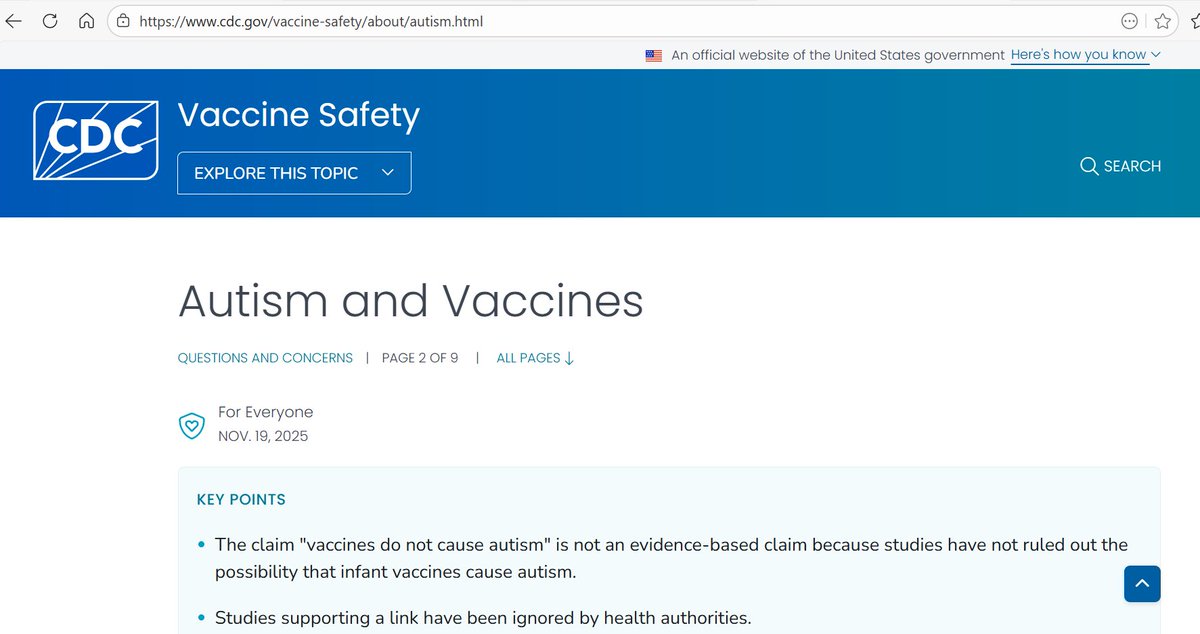Click the SEARCH label in the header
Viewport: 1200px width, 634px height.
click(1132, 166)
